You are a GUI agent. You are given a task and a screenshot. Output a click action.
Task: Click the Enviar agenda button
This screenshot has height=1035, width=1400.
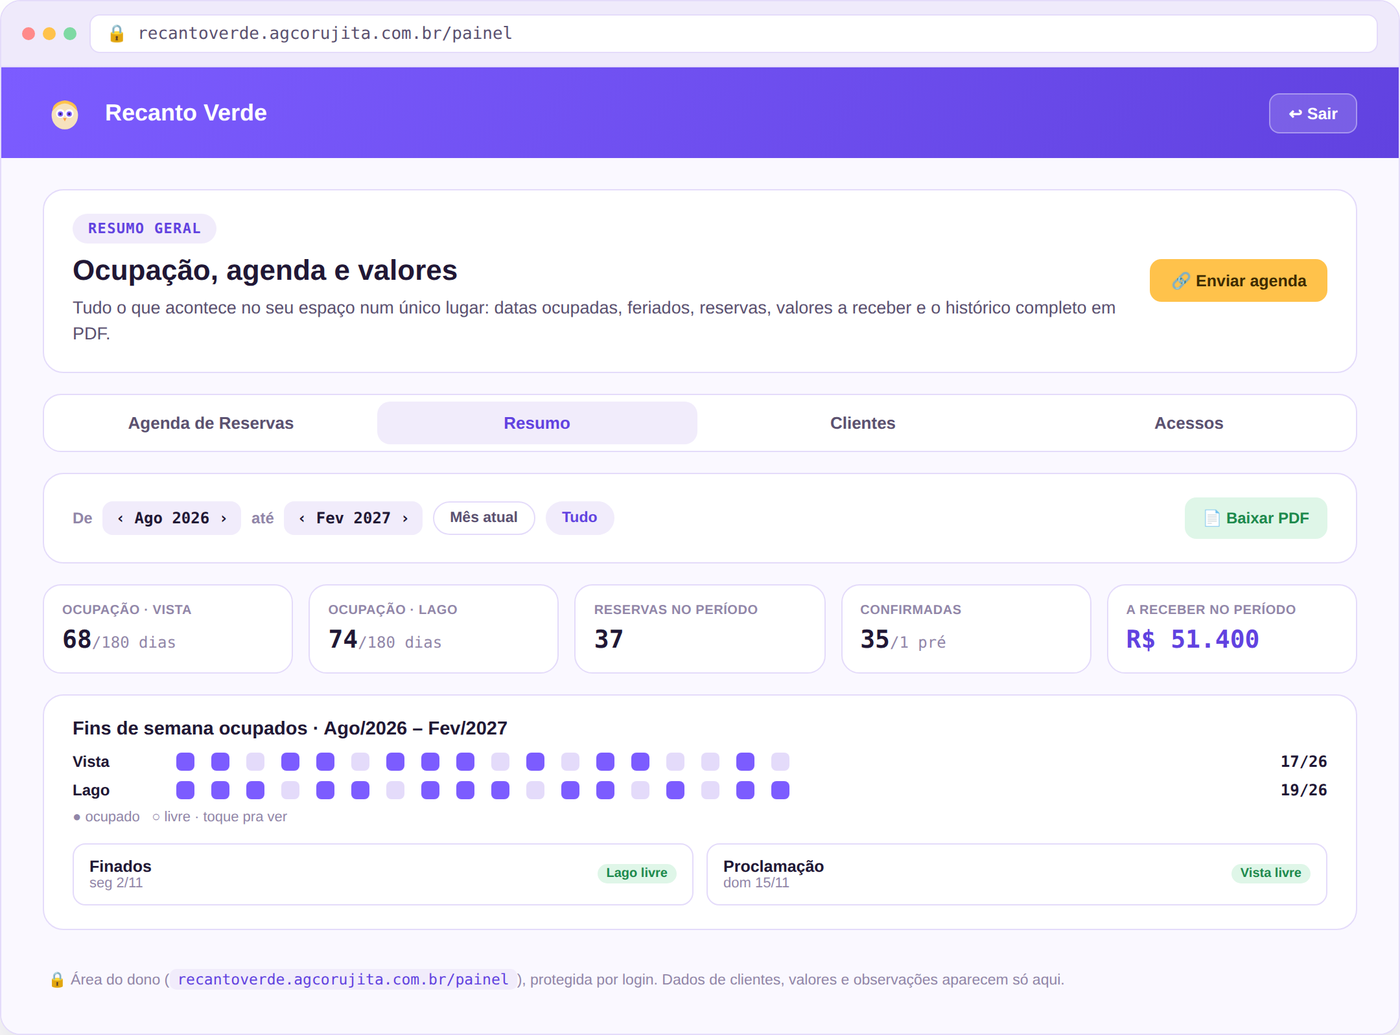tap(1238, 281)
